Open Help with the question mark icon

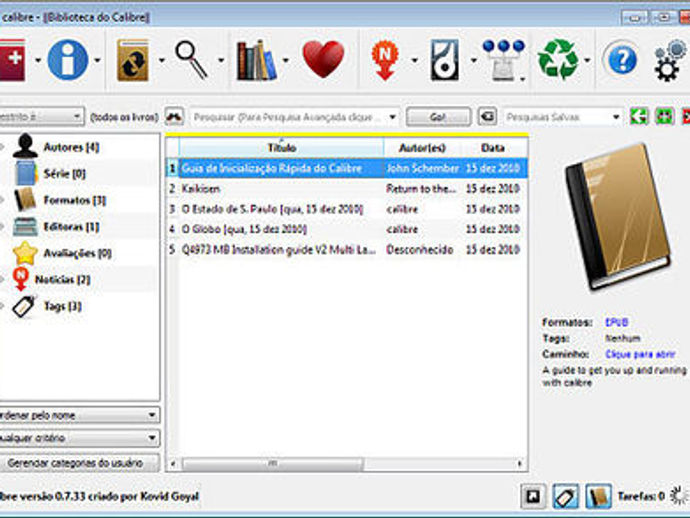click(621, 60)
